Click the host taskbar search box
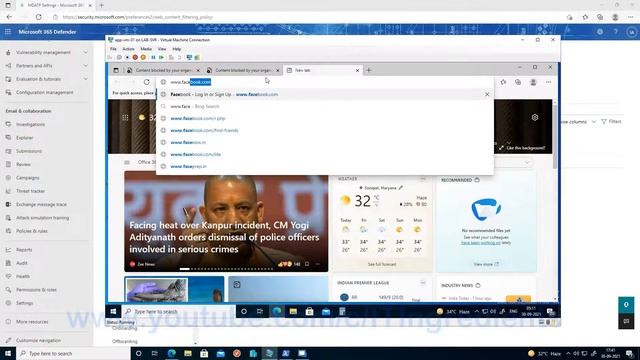640x360 pixels. click(x=73, y=353)
